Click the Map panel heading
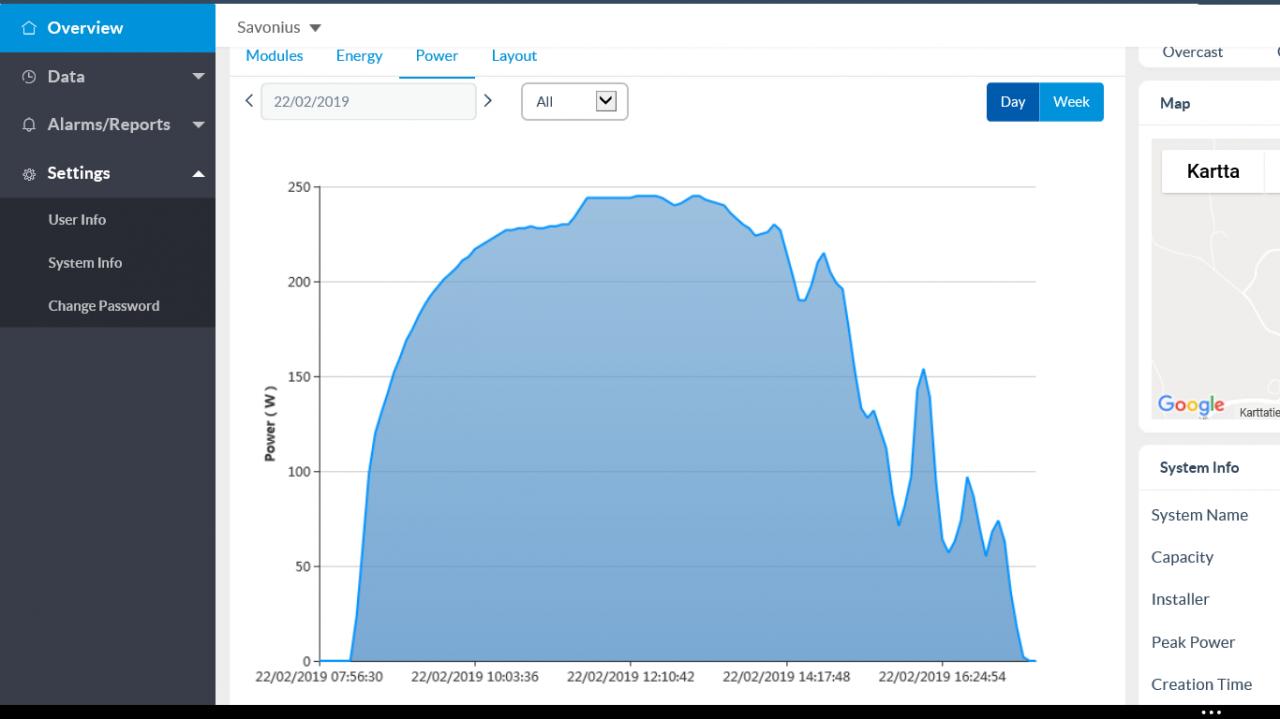The height and width of the screenshot is (719, 1280). click(x=1175, y=103)
